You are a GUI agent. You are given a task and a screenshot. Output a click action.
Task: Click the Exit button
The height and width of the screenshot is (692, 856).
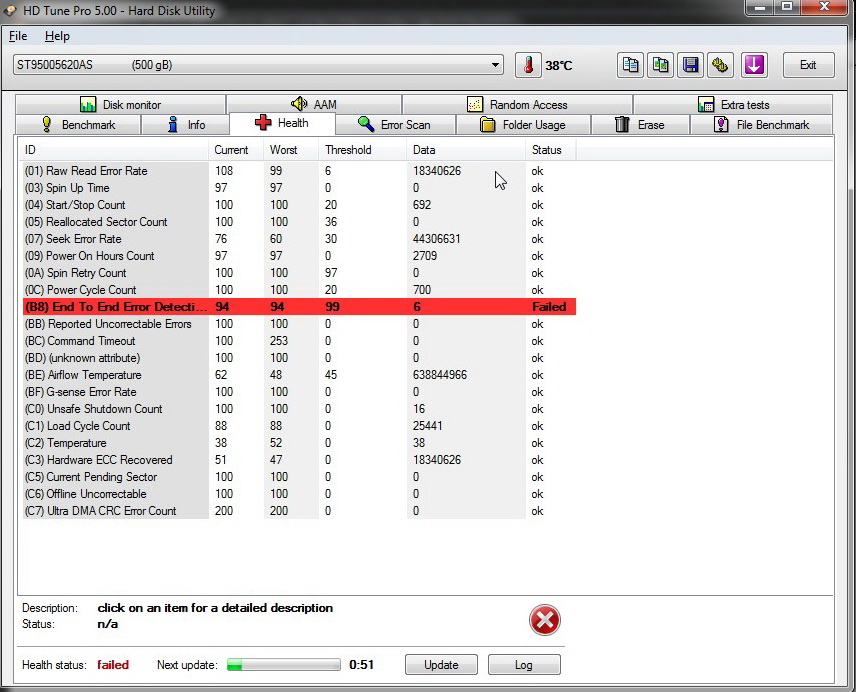point(809,65)
